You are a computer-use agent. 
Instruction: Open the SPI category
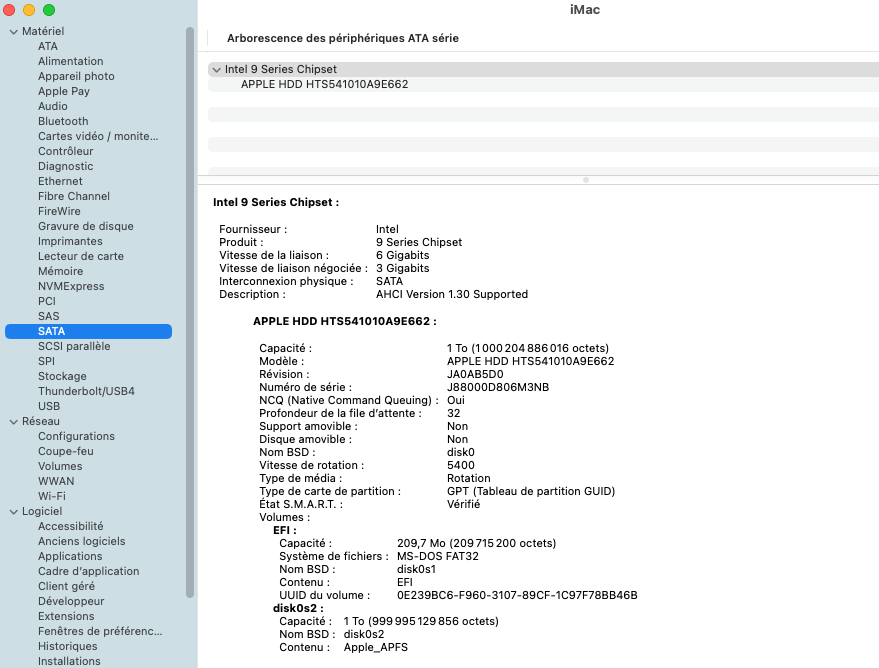coord(47,361)
